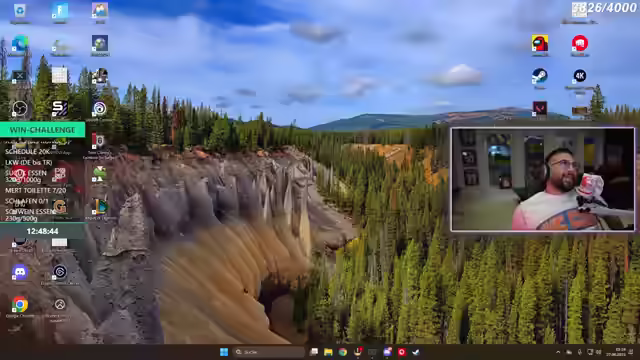Image resolution: width=640 pixels, height=360 pixels.
Task: Open the Microsoft Edge desktop shortcut
Action: click(20, 43)
